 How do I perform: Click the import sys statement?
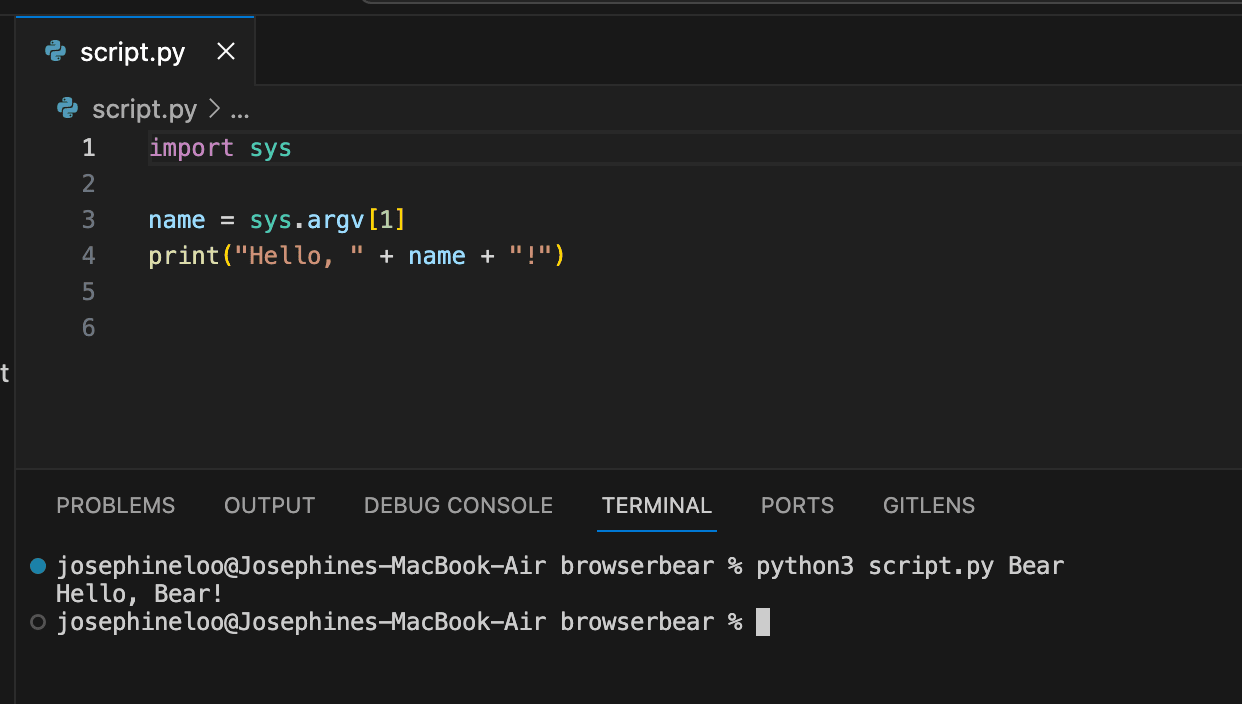pos(219,147)
